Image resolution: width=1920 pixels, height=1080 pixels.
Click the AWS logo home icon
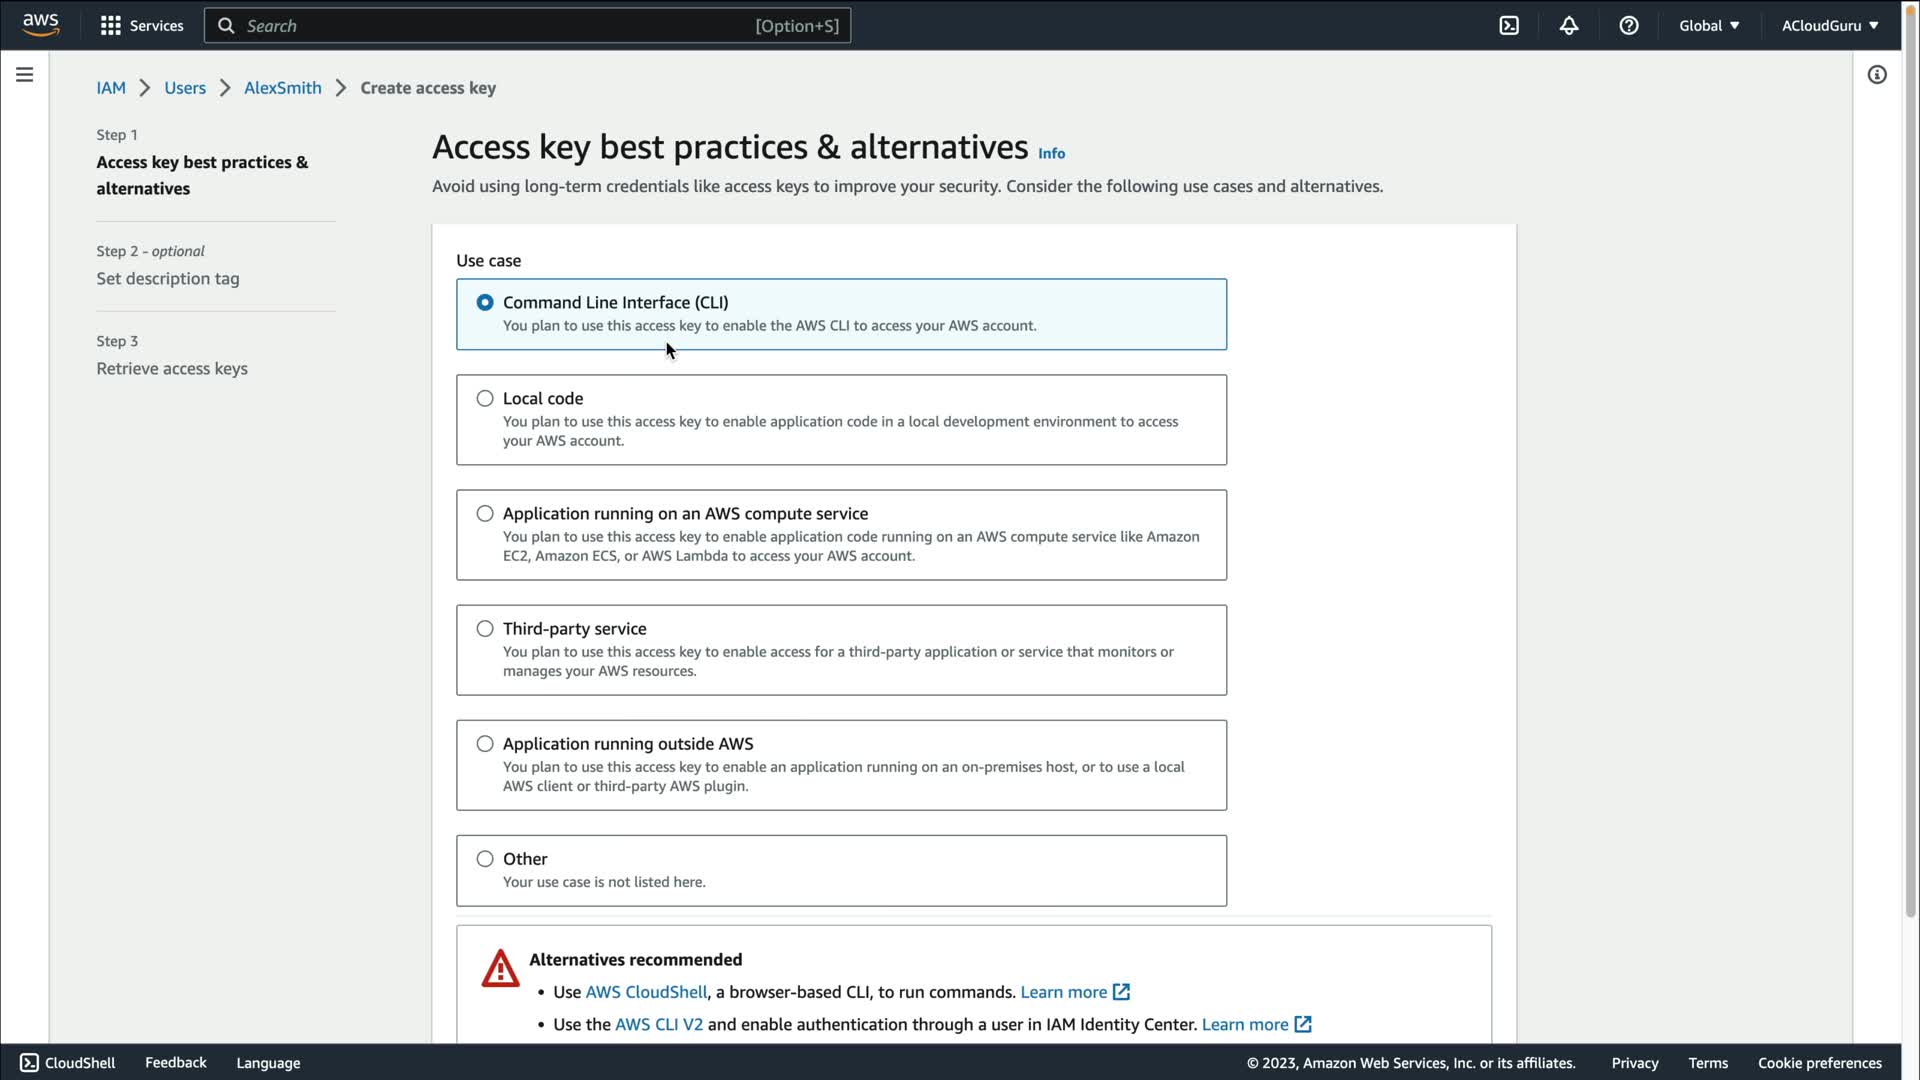[x=41, y=24]
